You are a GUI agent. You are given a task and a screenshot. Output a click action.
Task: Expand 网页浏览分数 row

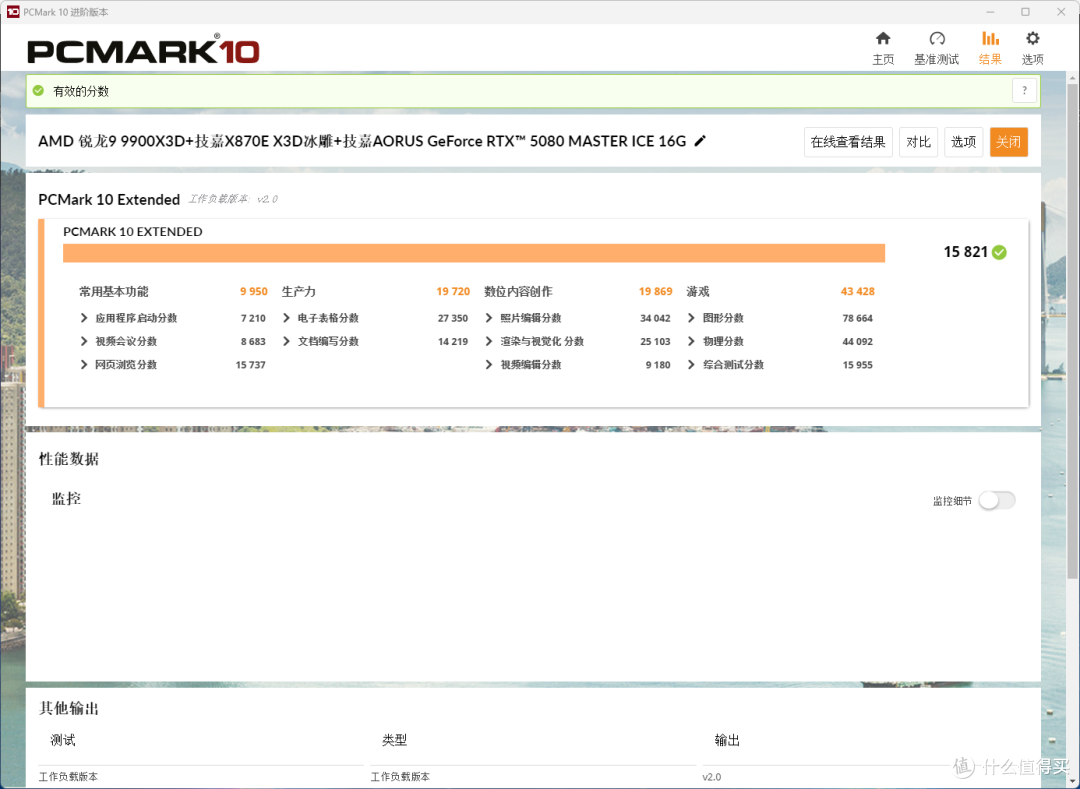click(x=84, y=365)
